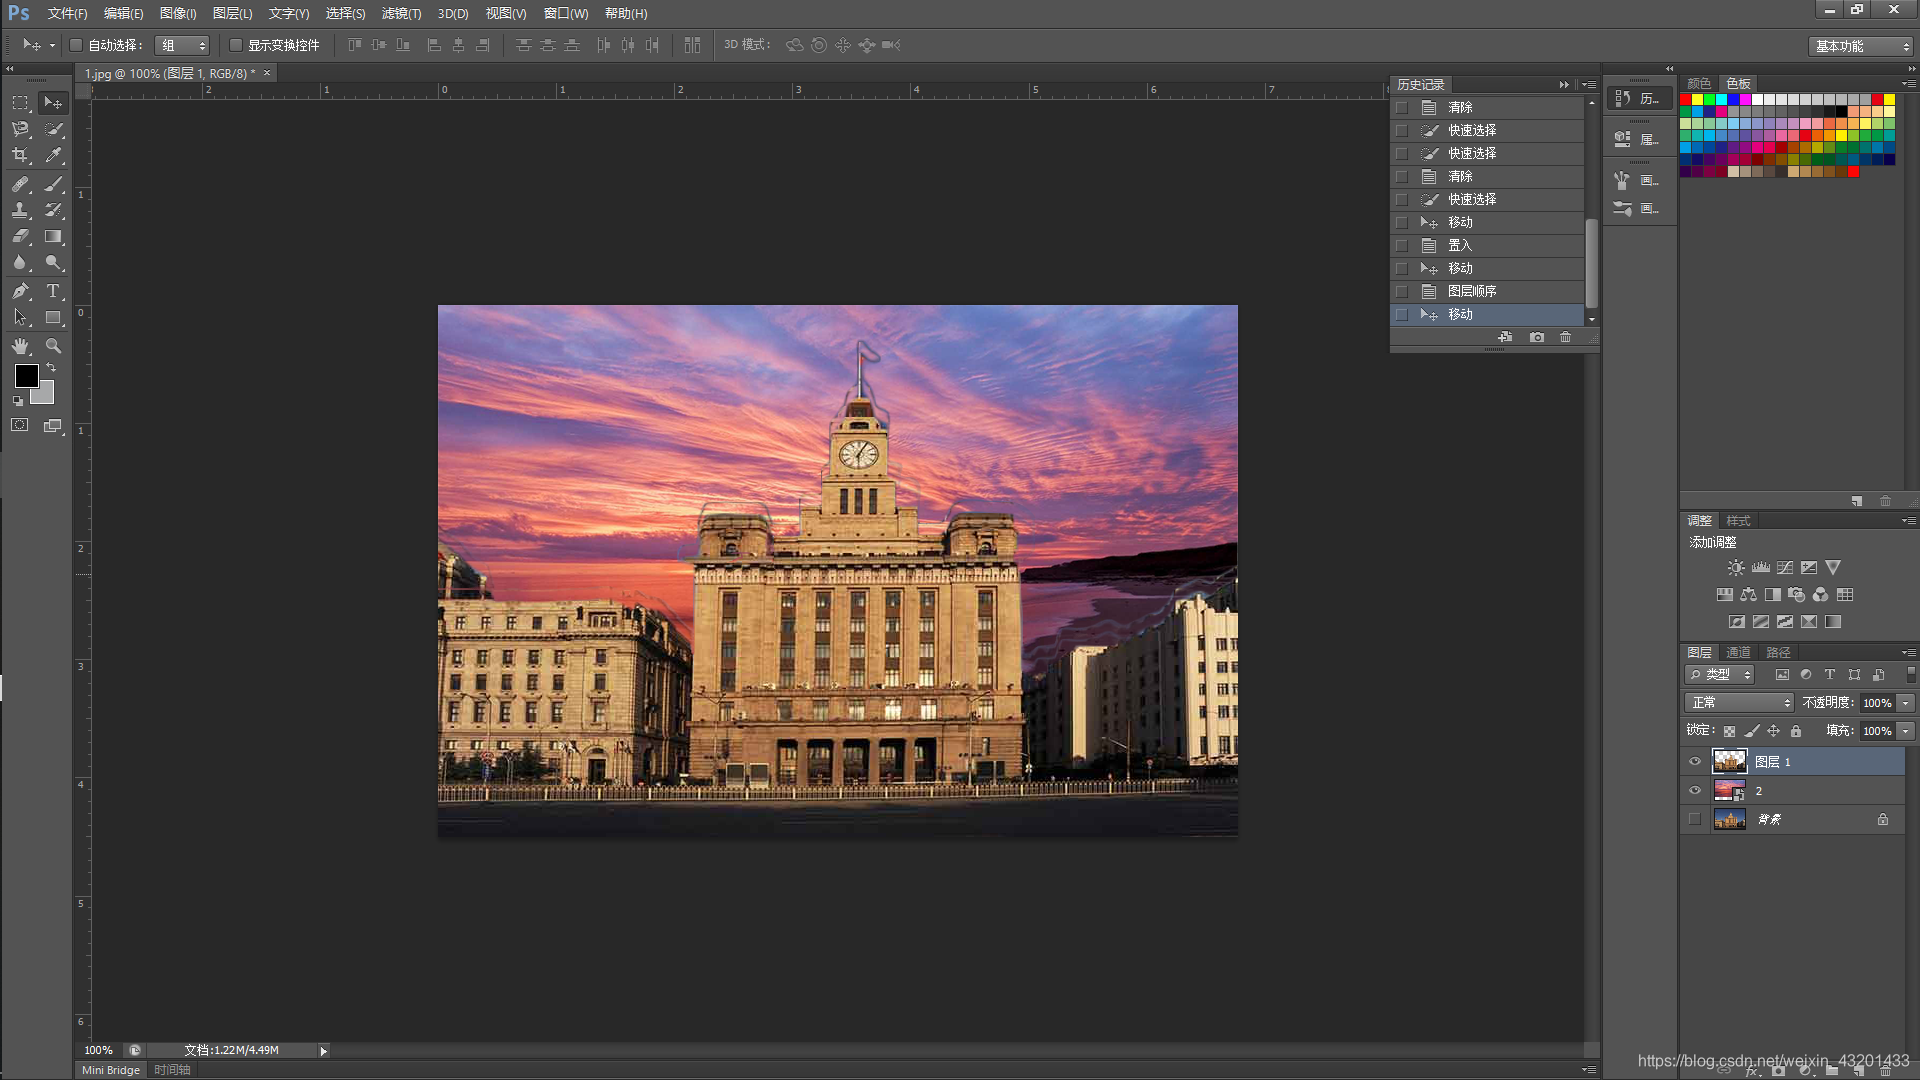Toggle 显示变换控件 checkbox

236,45
